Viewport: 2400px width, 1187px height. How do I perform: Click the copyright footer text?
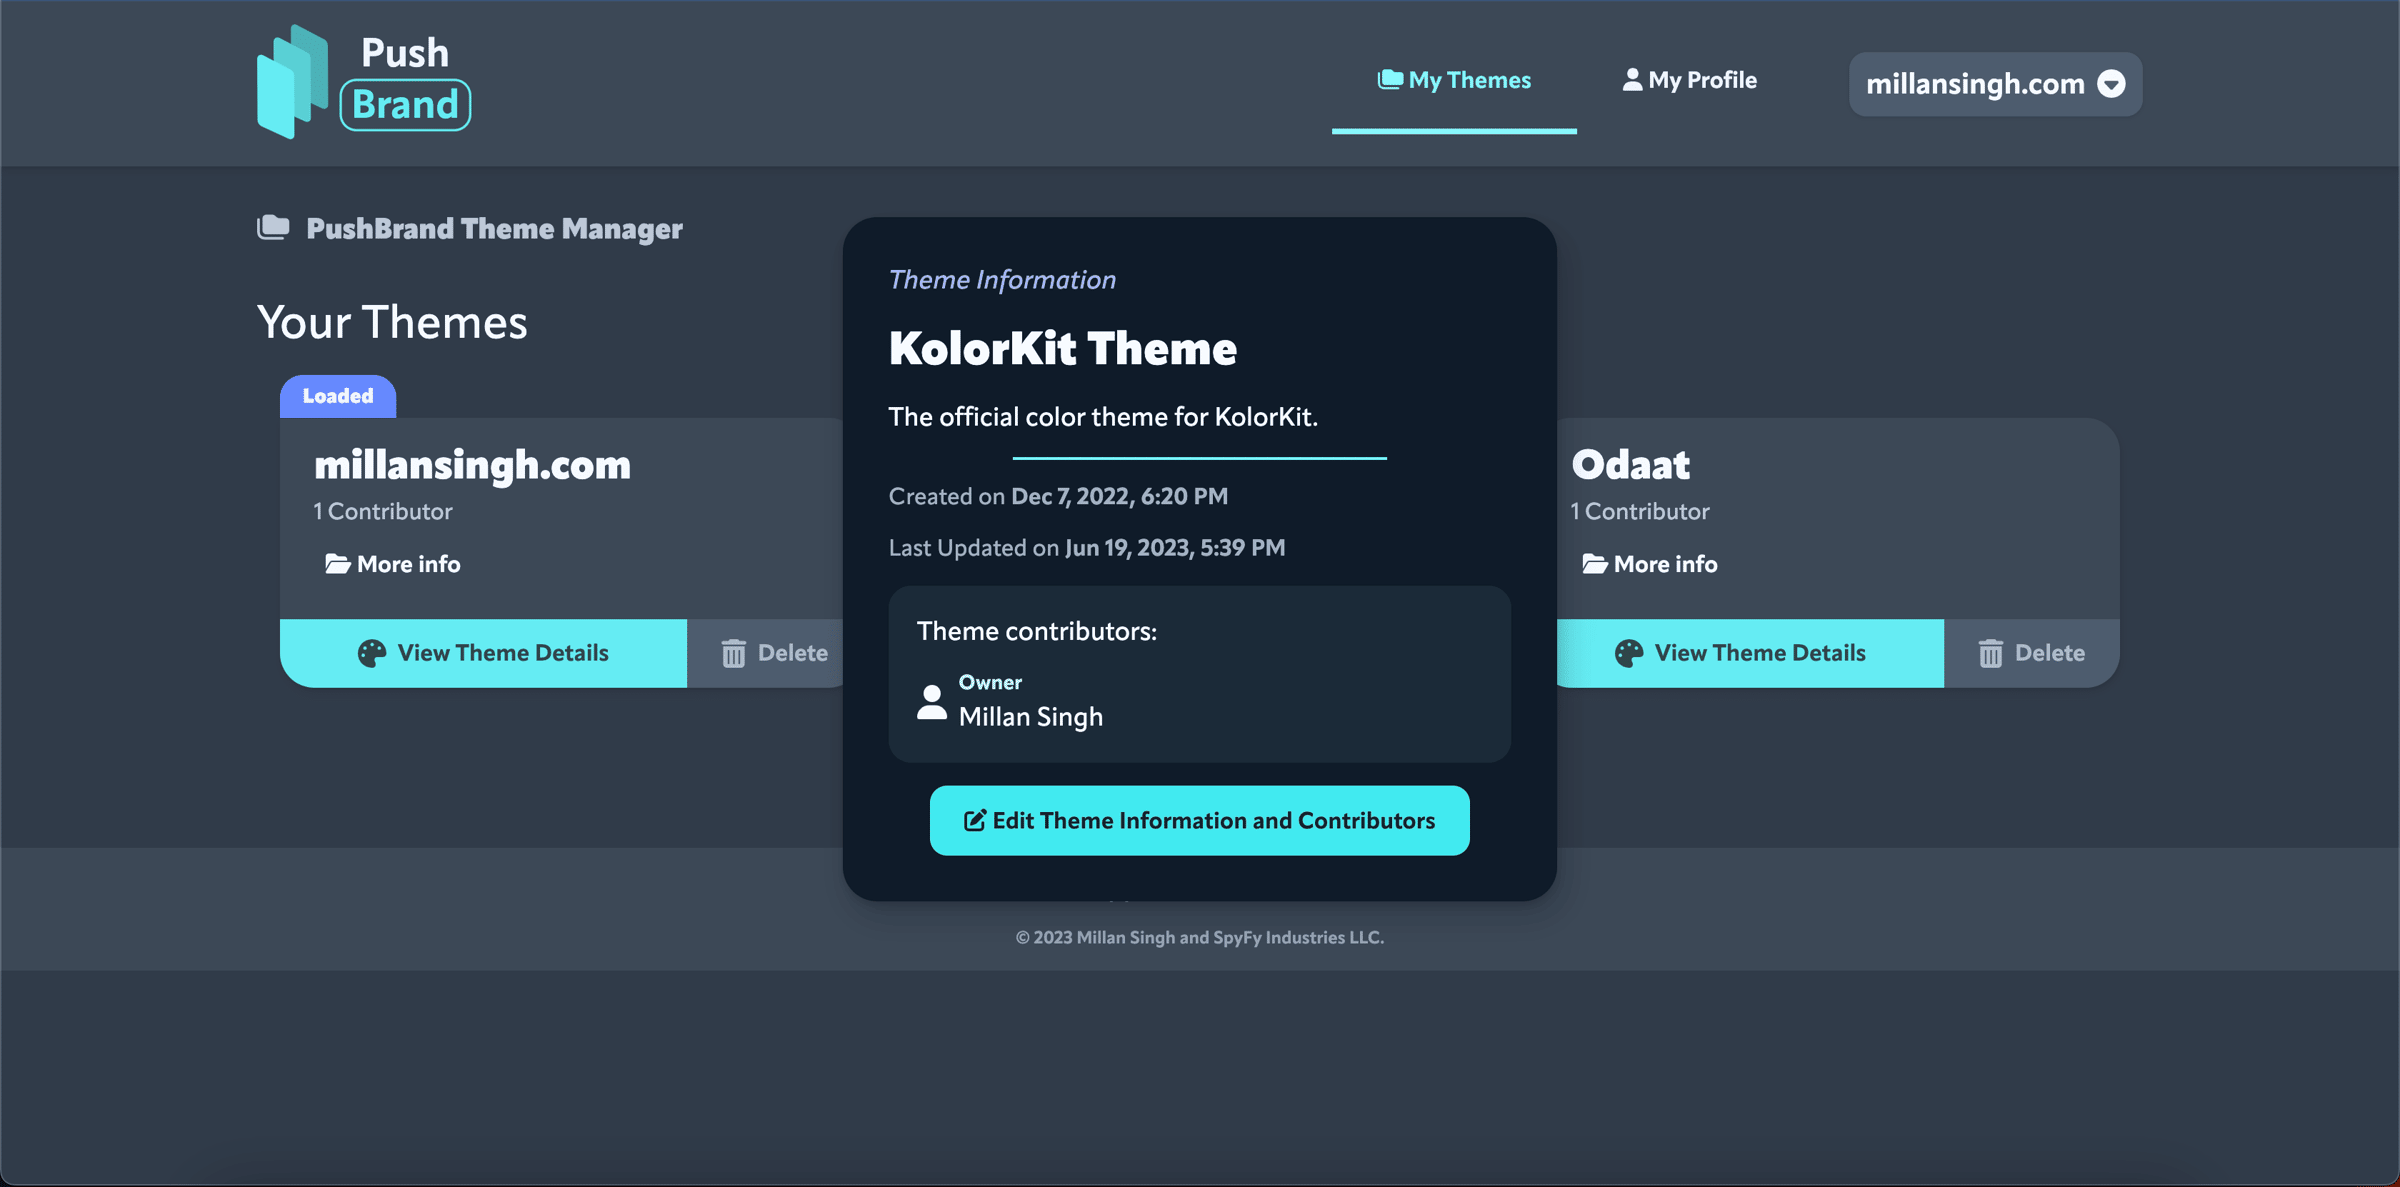1200,938
